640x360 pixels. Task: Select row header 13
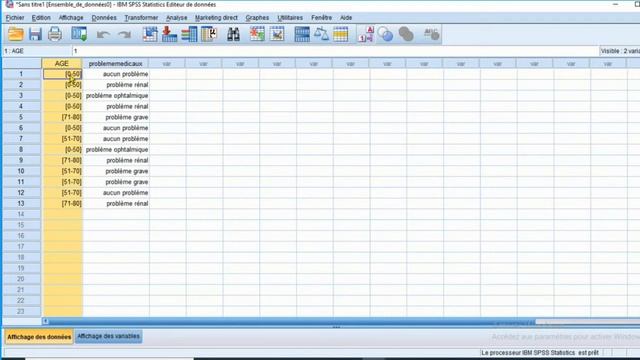click(x=21, y=203)
